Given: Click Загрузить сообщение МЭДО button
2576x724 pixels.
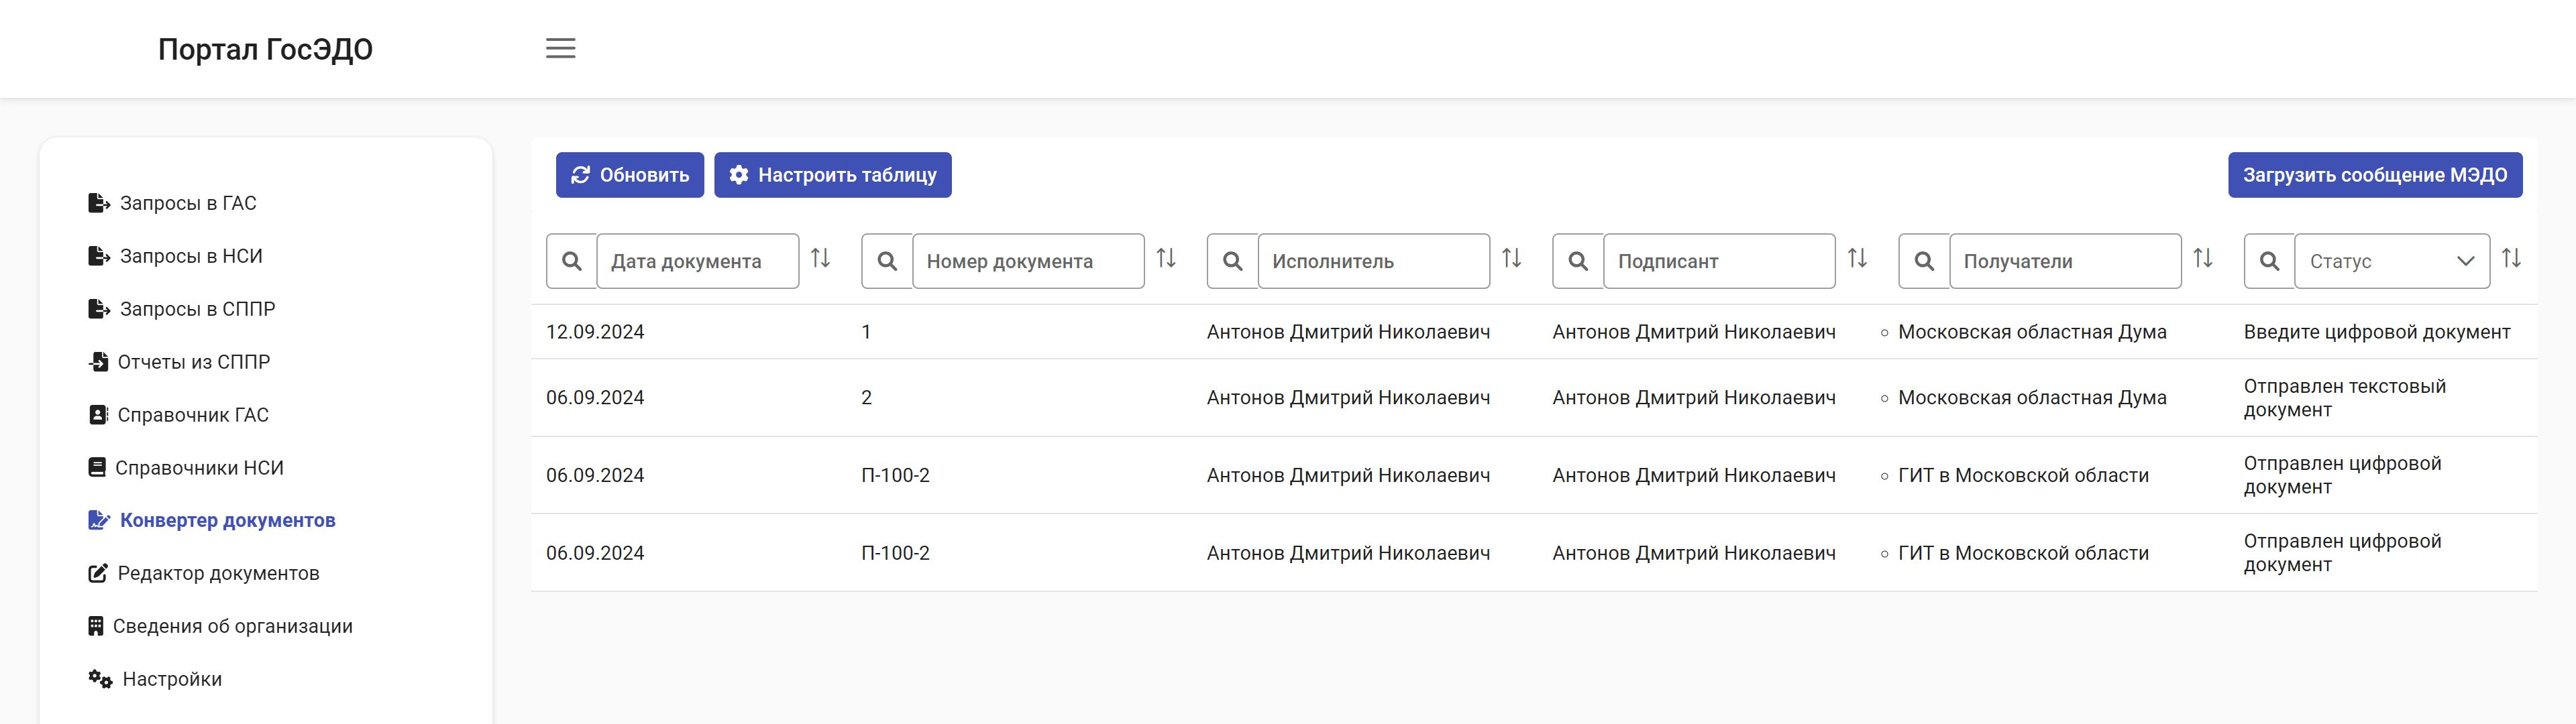Looking at the screenshot, I should [2375, 175].
